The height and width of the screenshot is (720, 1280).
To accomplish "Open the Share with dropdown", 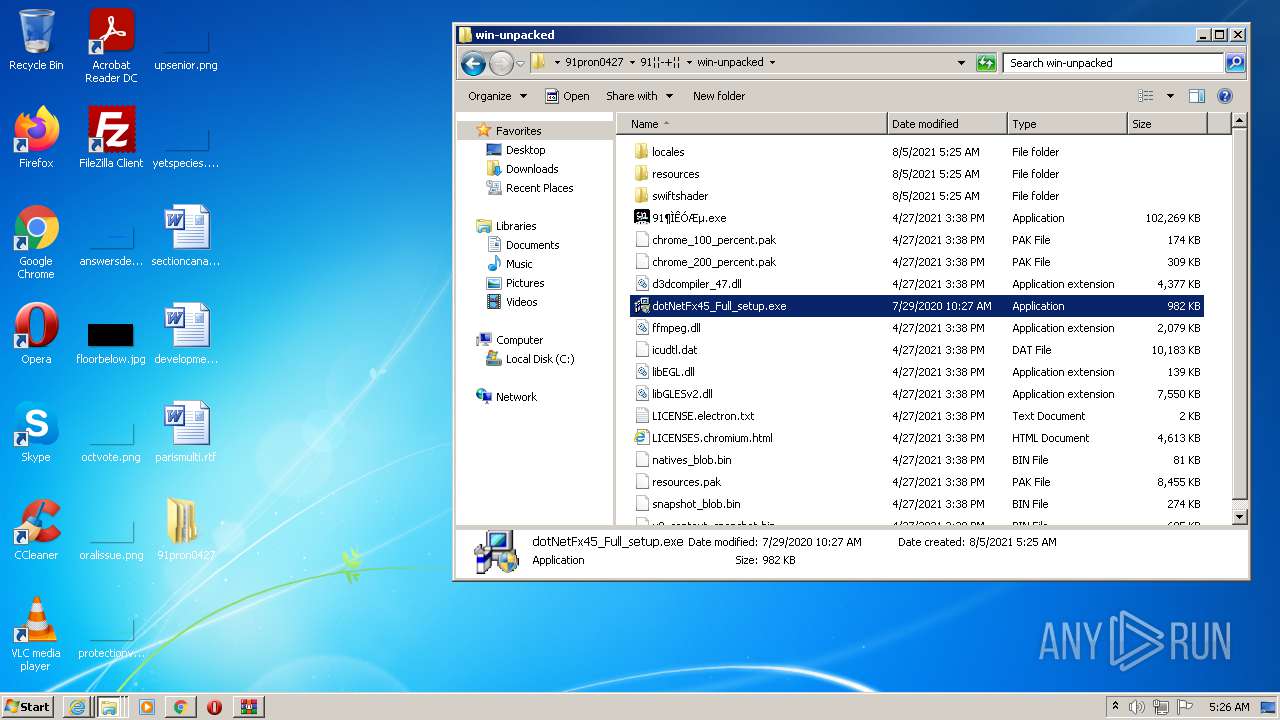I will [x=638, y=96].
